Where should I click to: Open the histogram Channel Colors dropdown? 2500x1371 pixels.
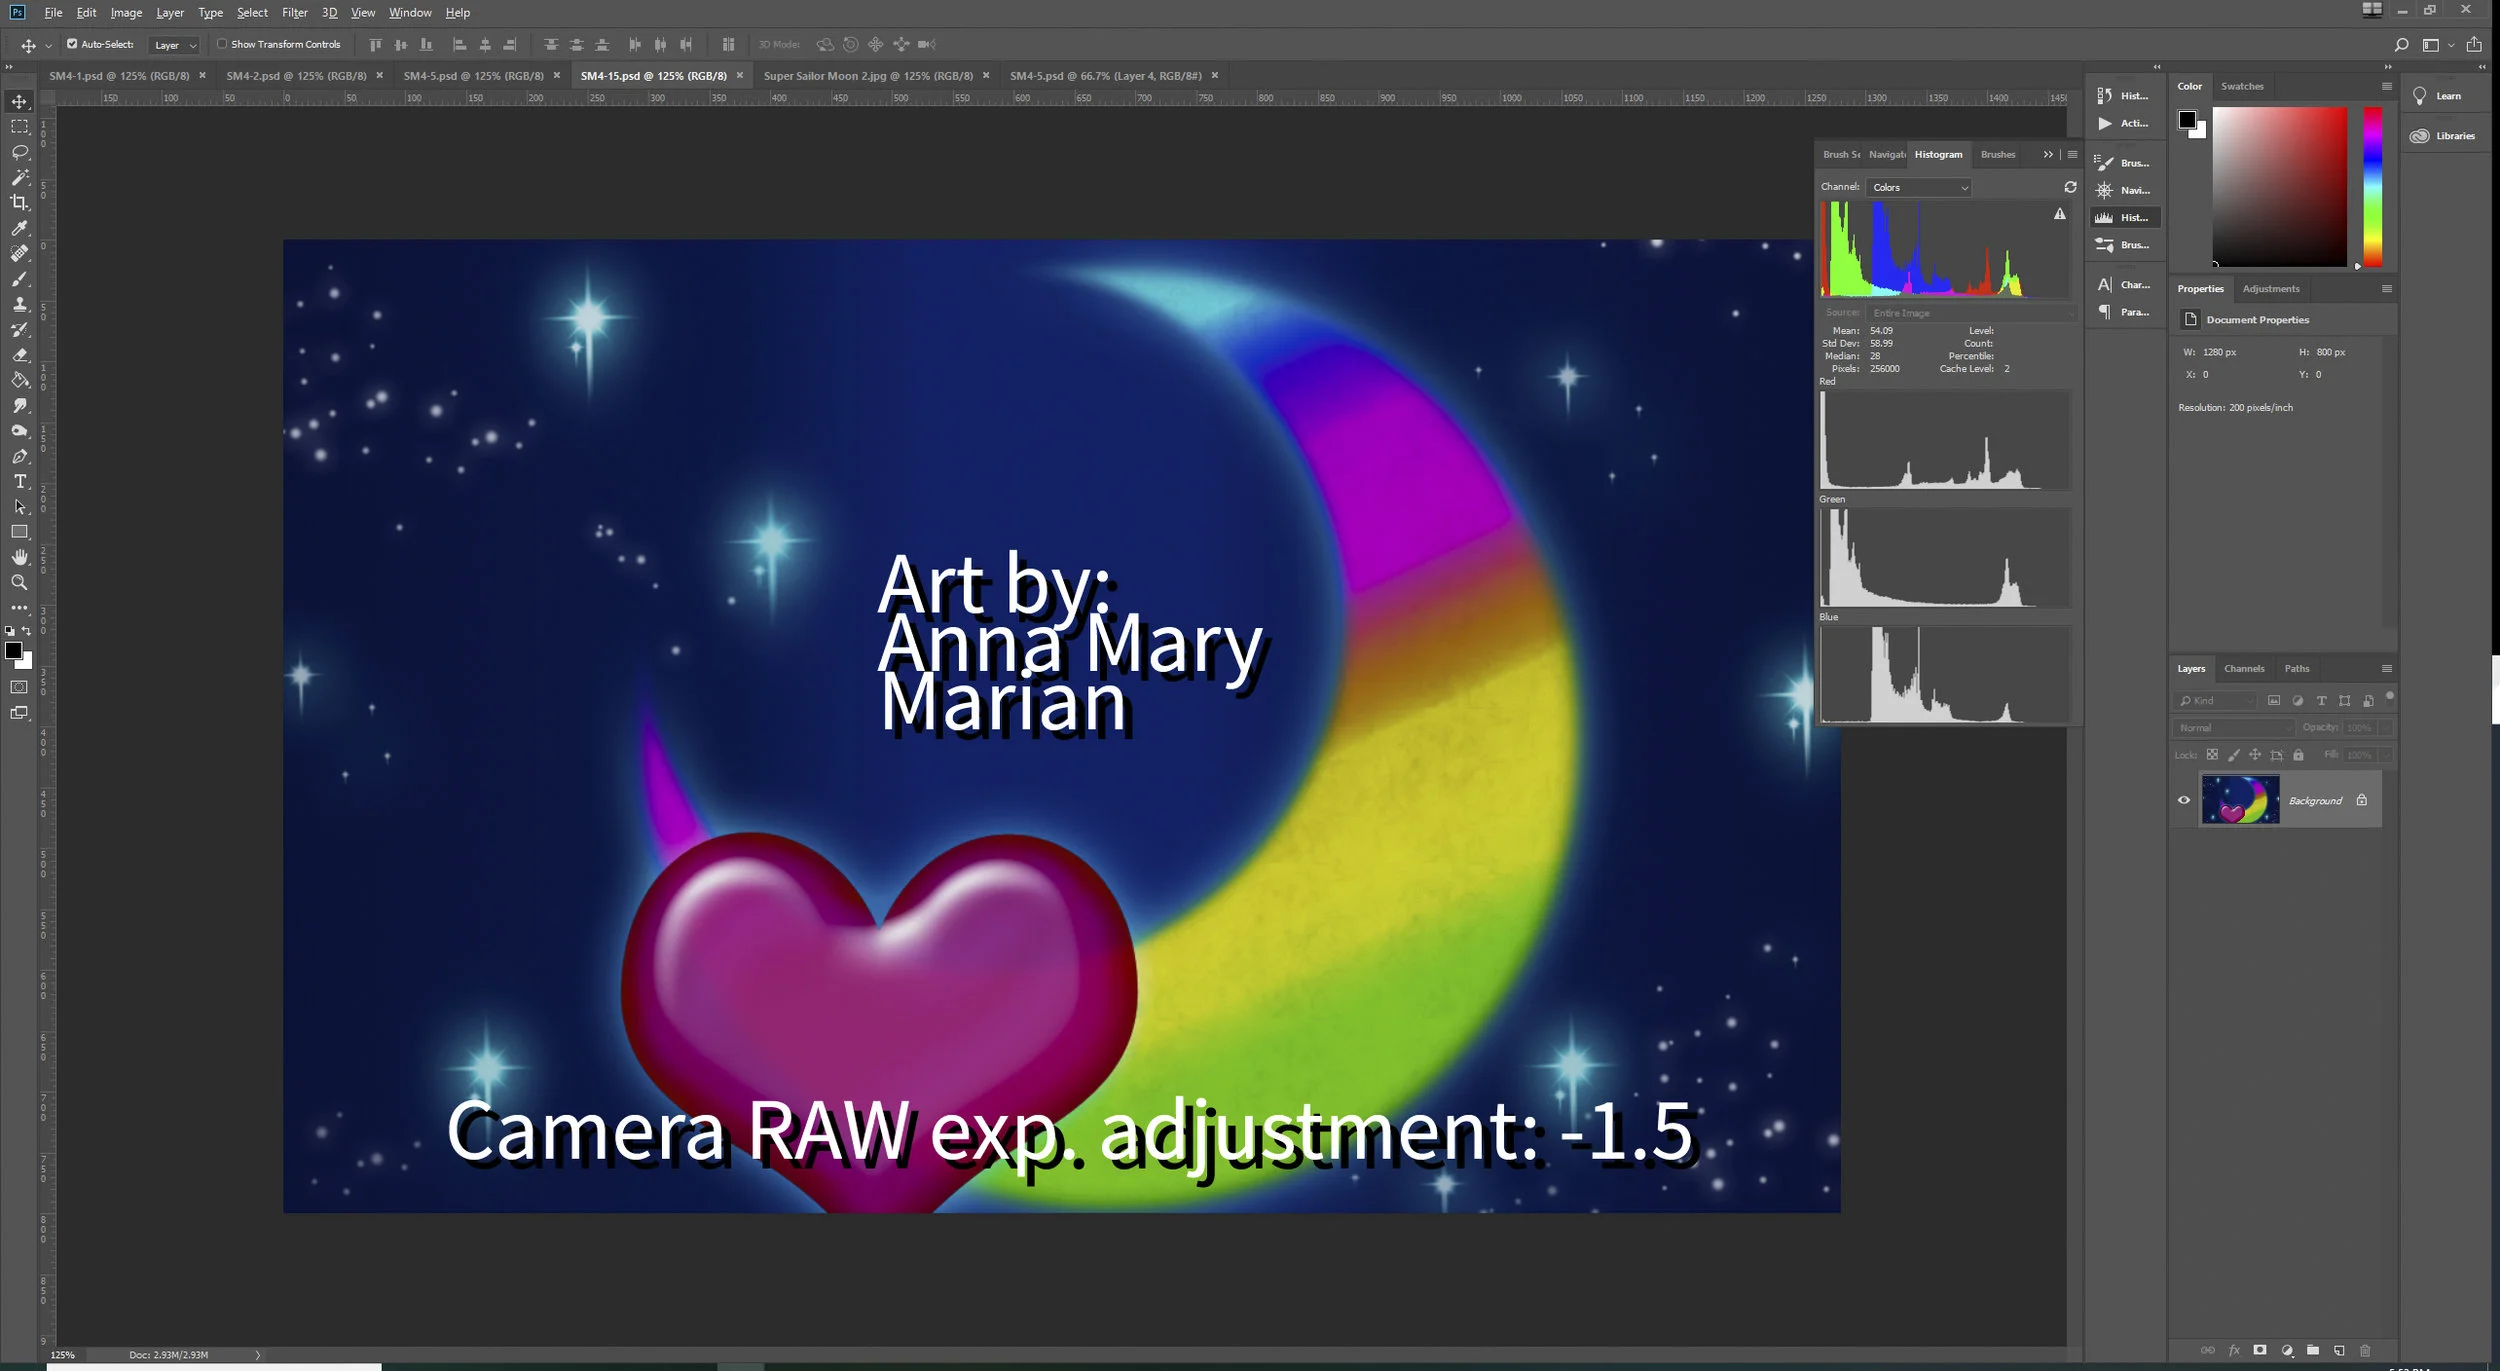[x=1918, y=188]
